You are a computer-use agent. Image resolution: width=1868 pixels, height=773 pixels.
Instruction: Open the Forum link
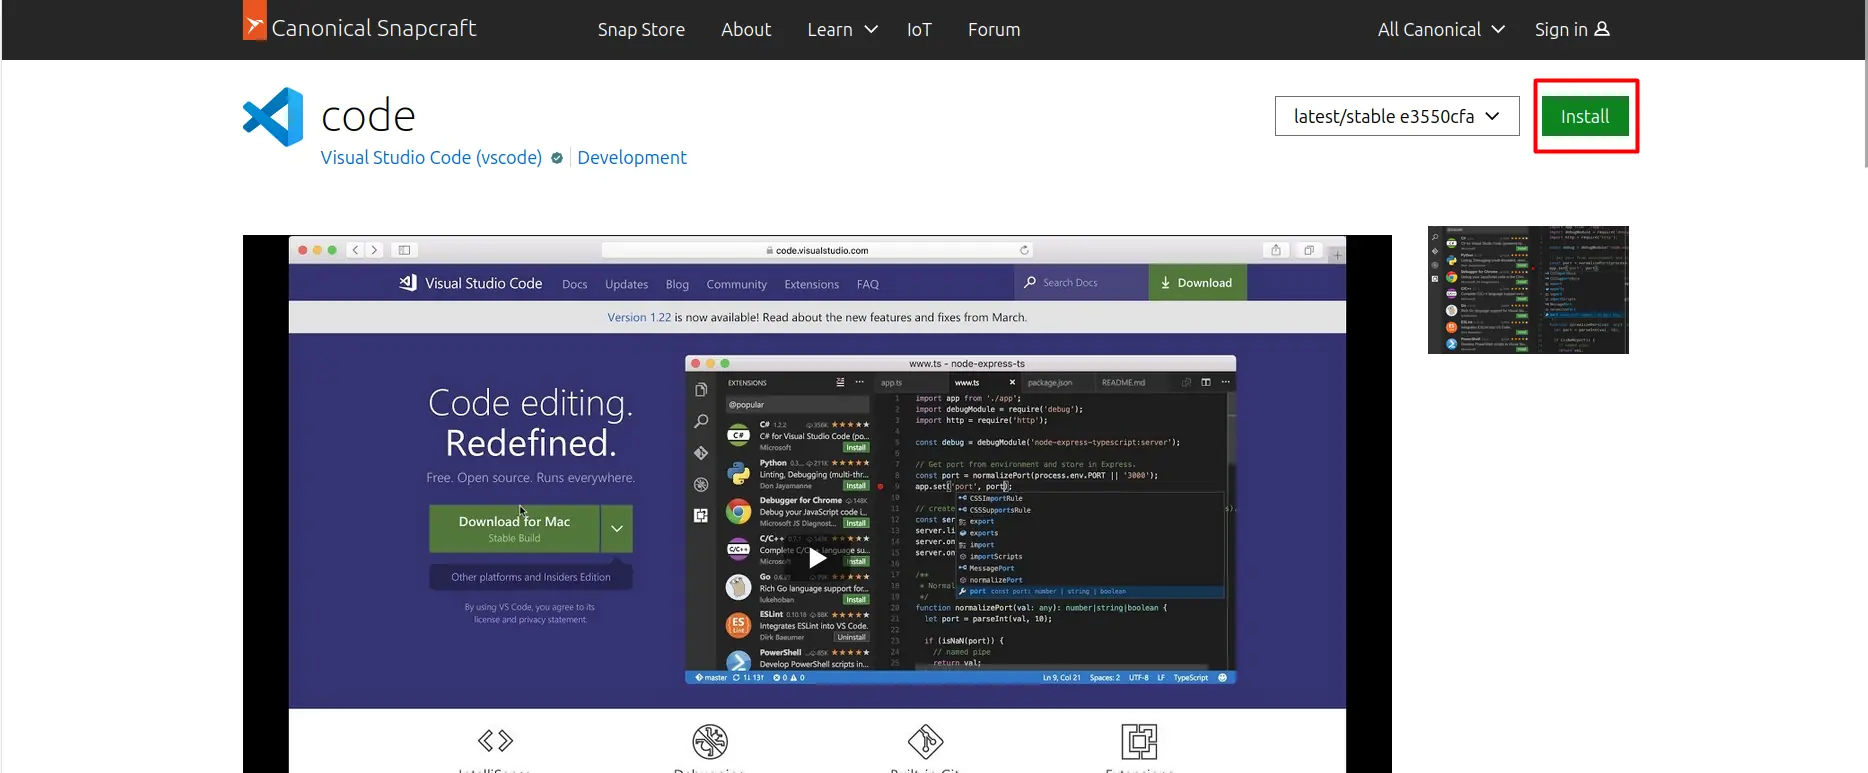994,30
